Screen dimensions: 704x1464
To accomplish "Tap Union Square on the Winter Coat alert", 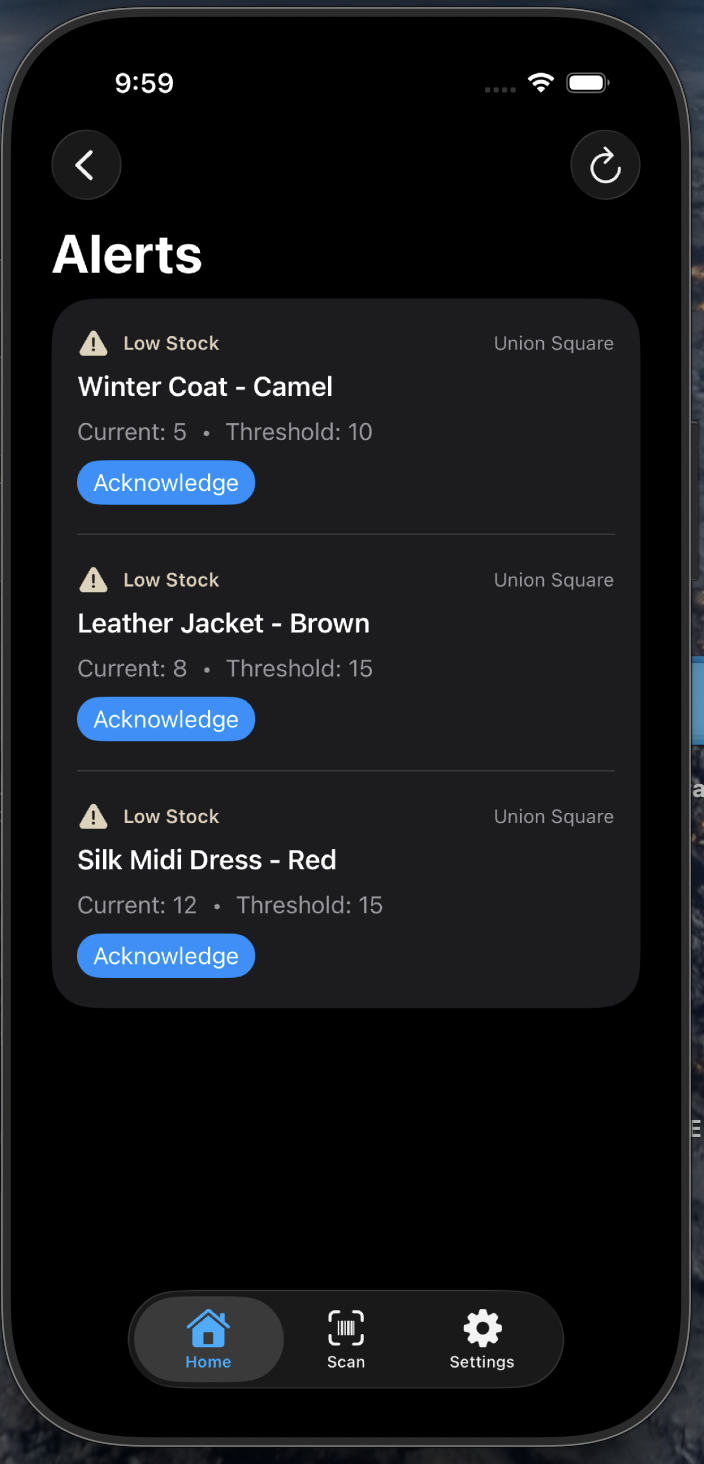I will point(553,343).
